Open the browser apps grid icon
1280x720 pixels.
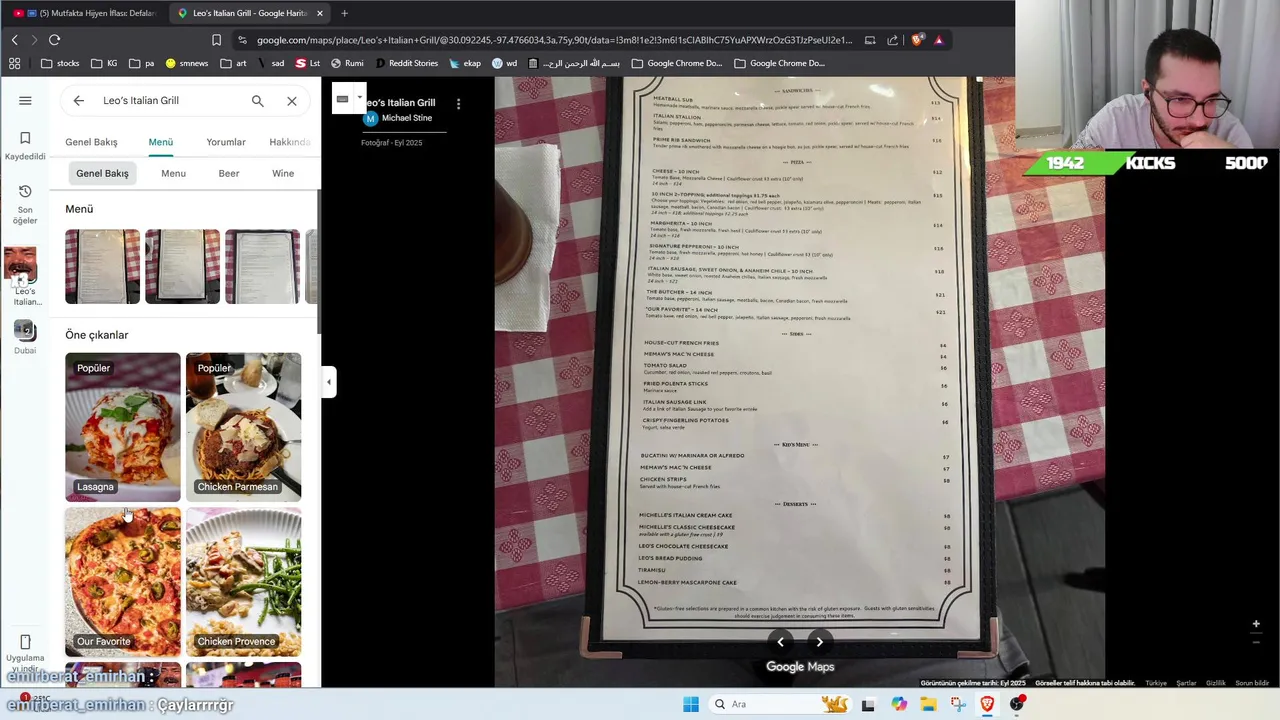(x=14, y=63)
